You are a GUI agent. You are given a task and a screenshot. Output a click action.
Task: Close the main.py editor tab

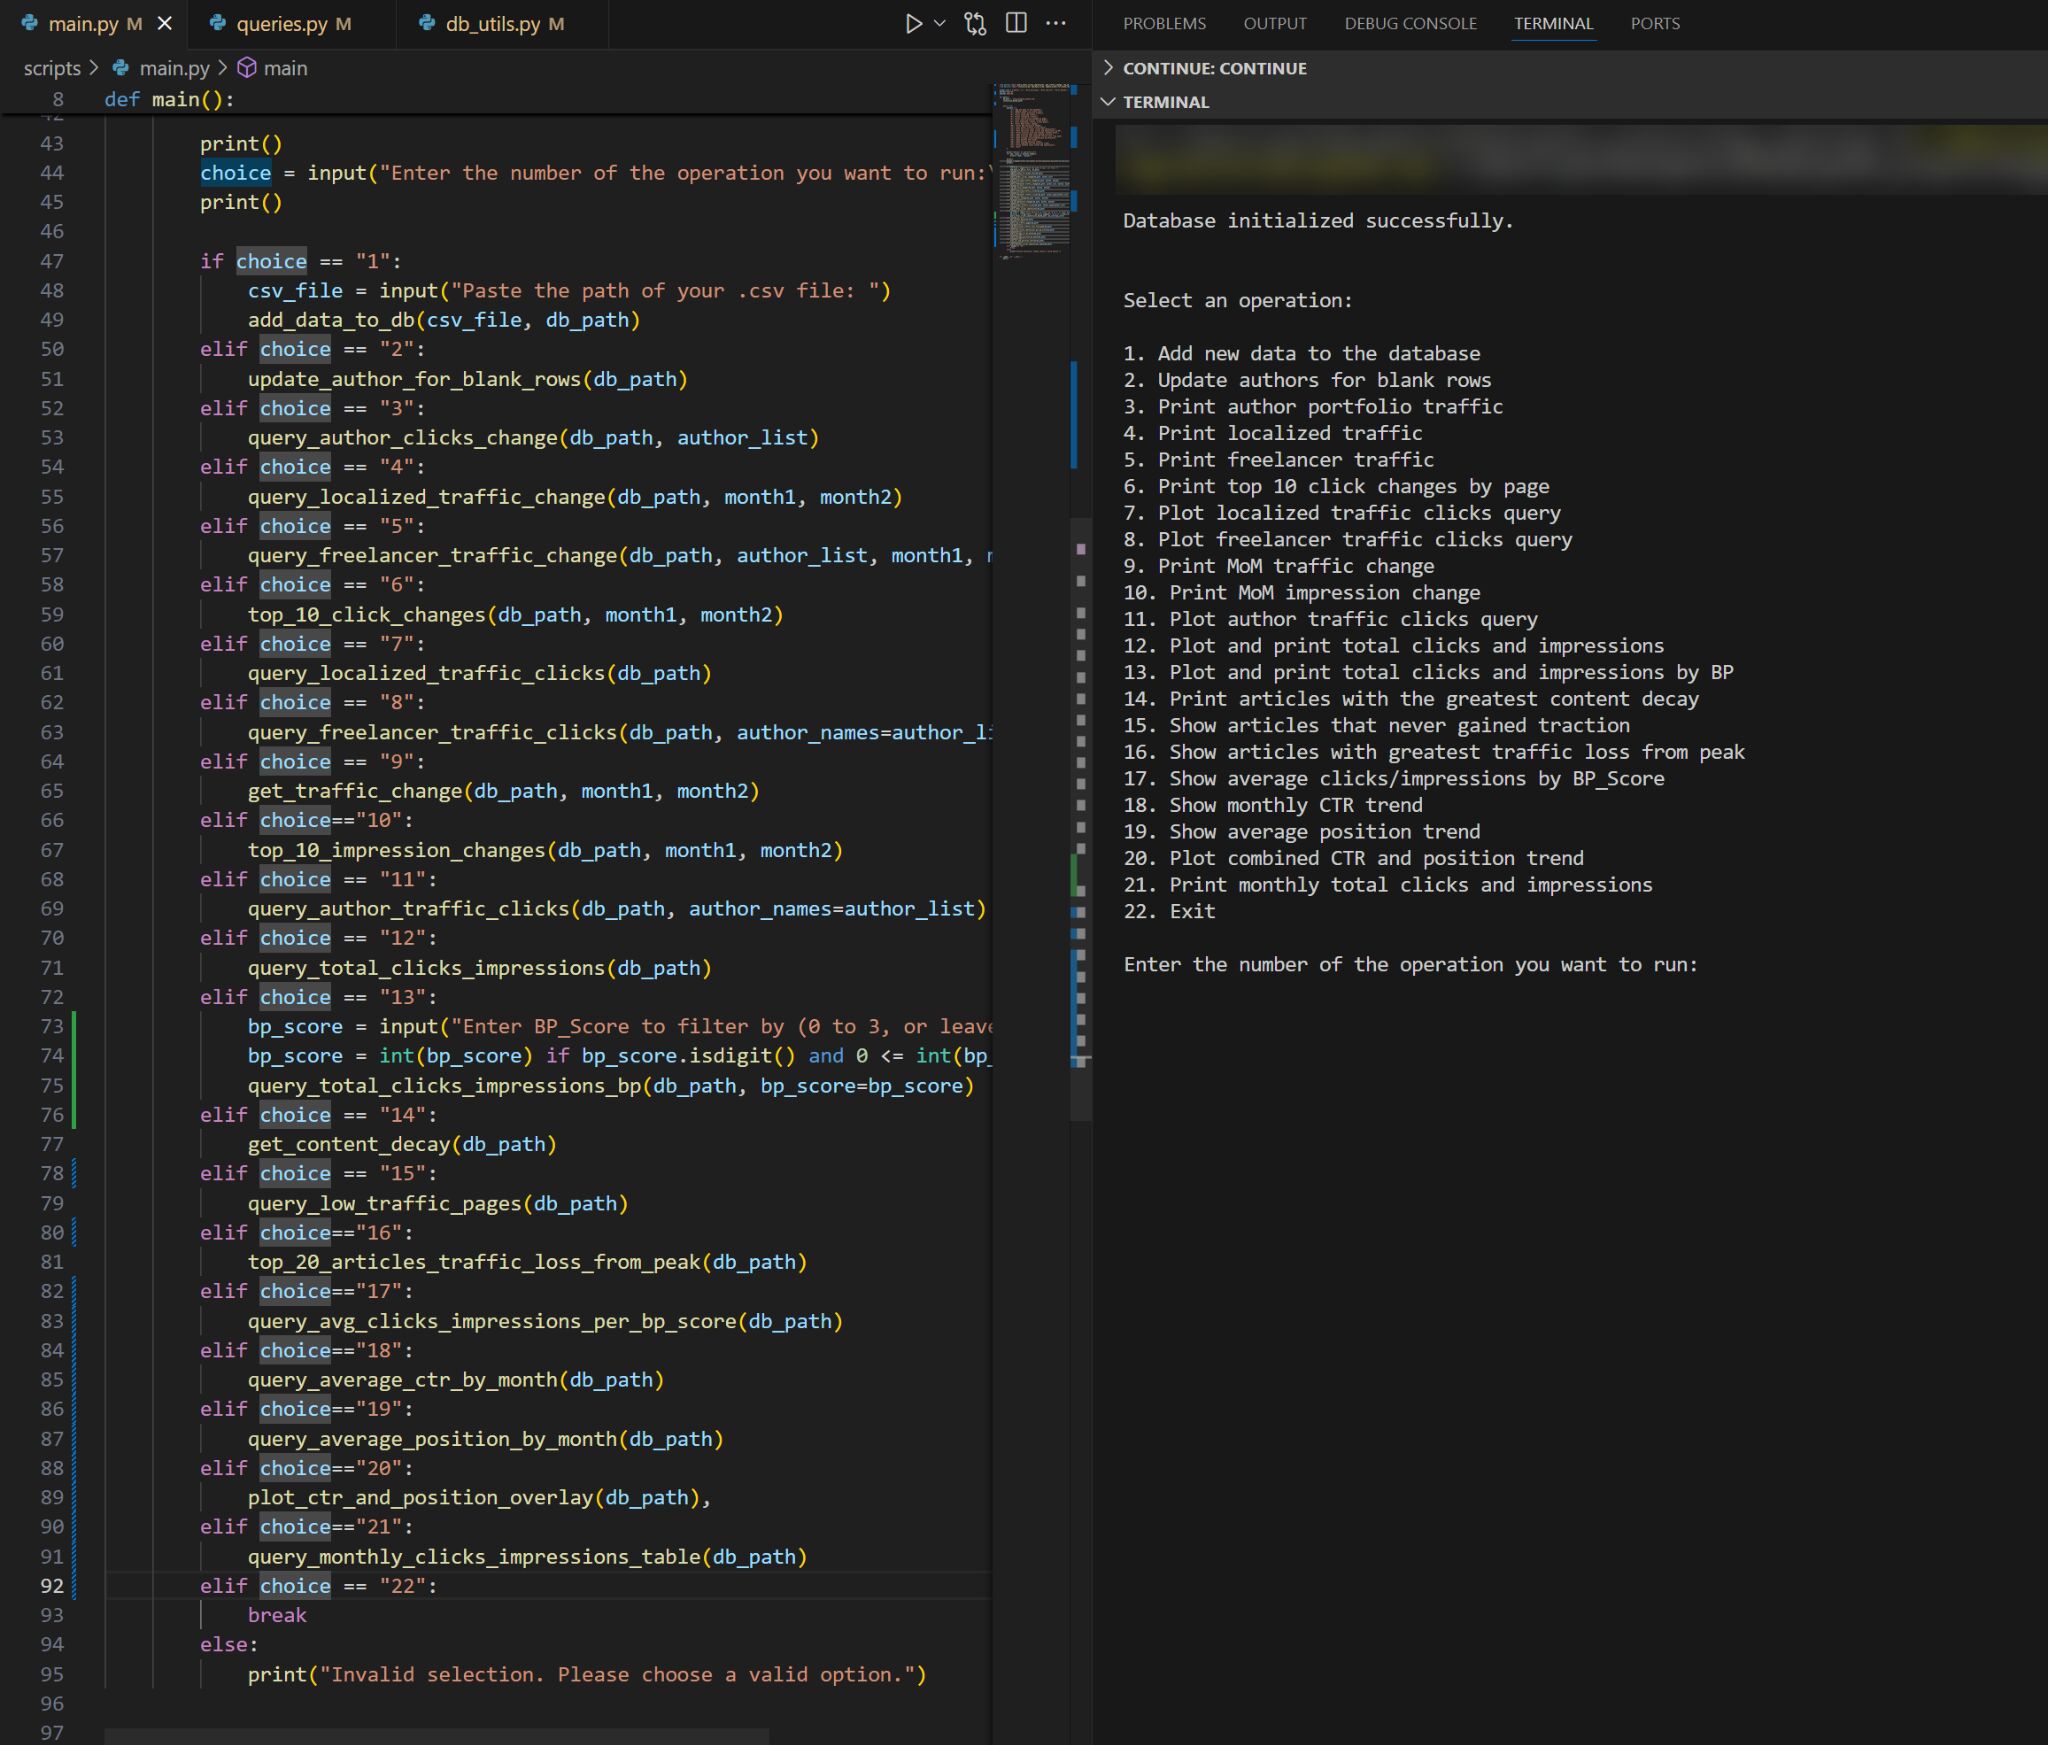coord(165,22)
